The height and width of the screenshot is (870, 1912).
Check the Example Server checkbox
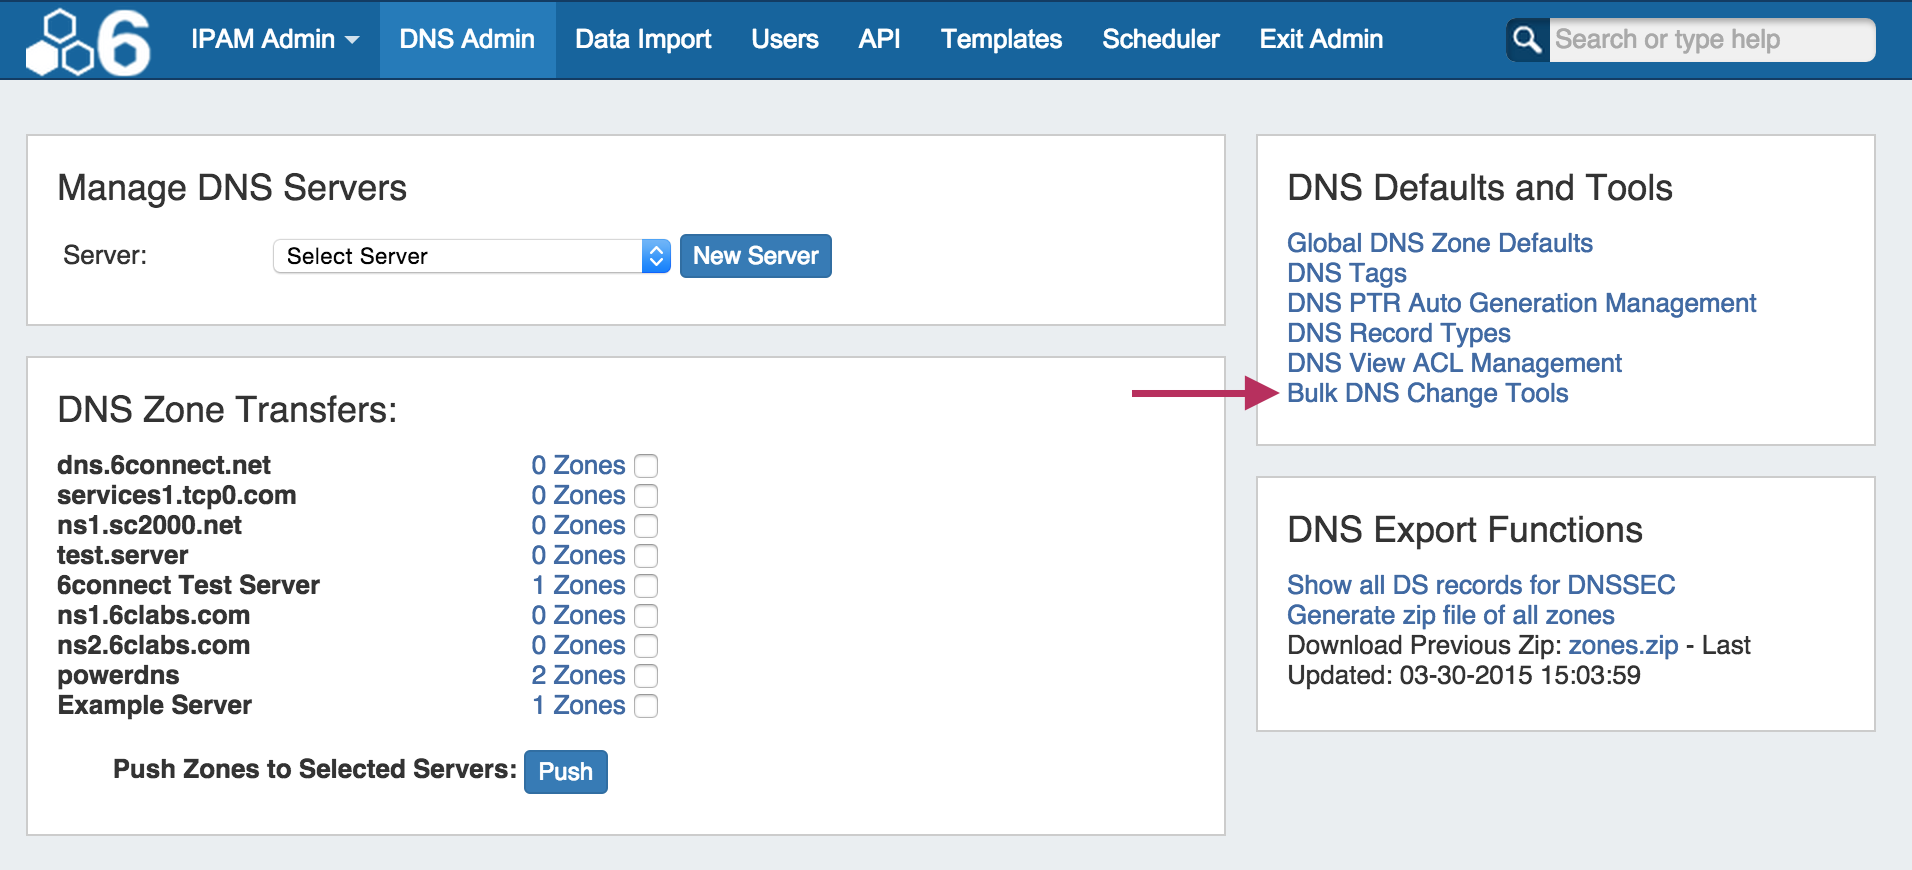click(x=647, y=706)
